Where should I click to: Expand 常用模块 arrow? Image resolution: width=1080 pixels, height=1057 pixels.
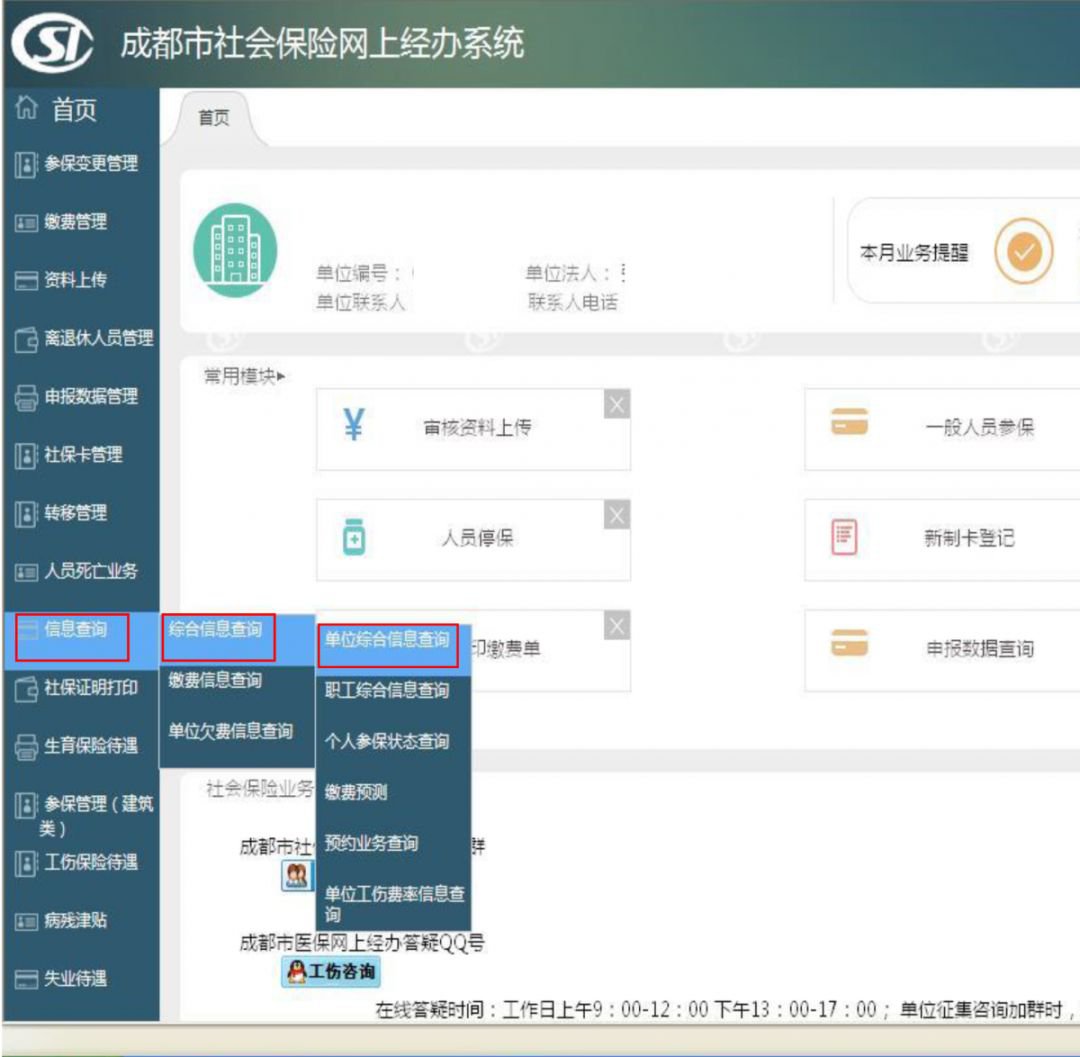pyautogui.click(x=282, y=377)
